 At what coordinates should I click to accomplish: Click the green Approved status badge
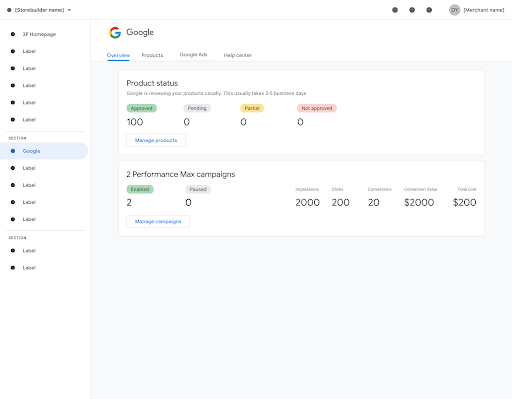(x=142, y=108)
